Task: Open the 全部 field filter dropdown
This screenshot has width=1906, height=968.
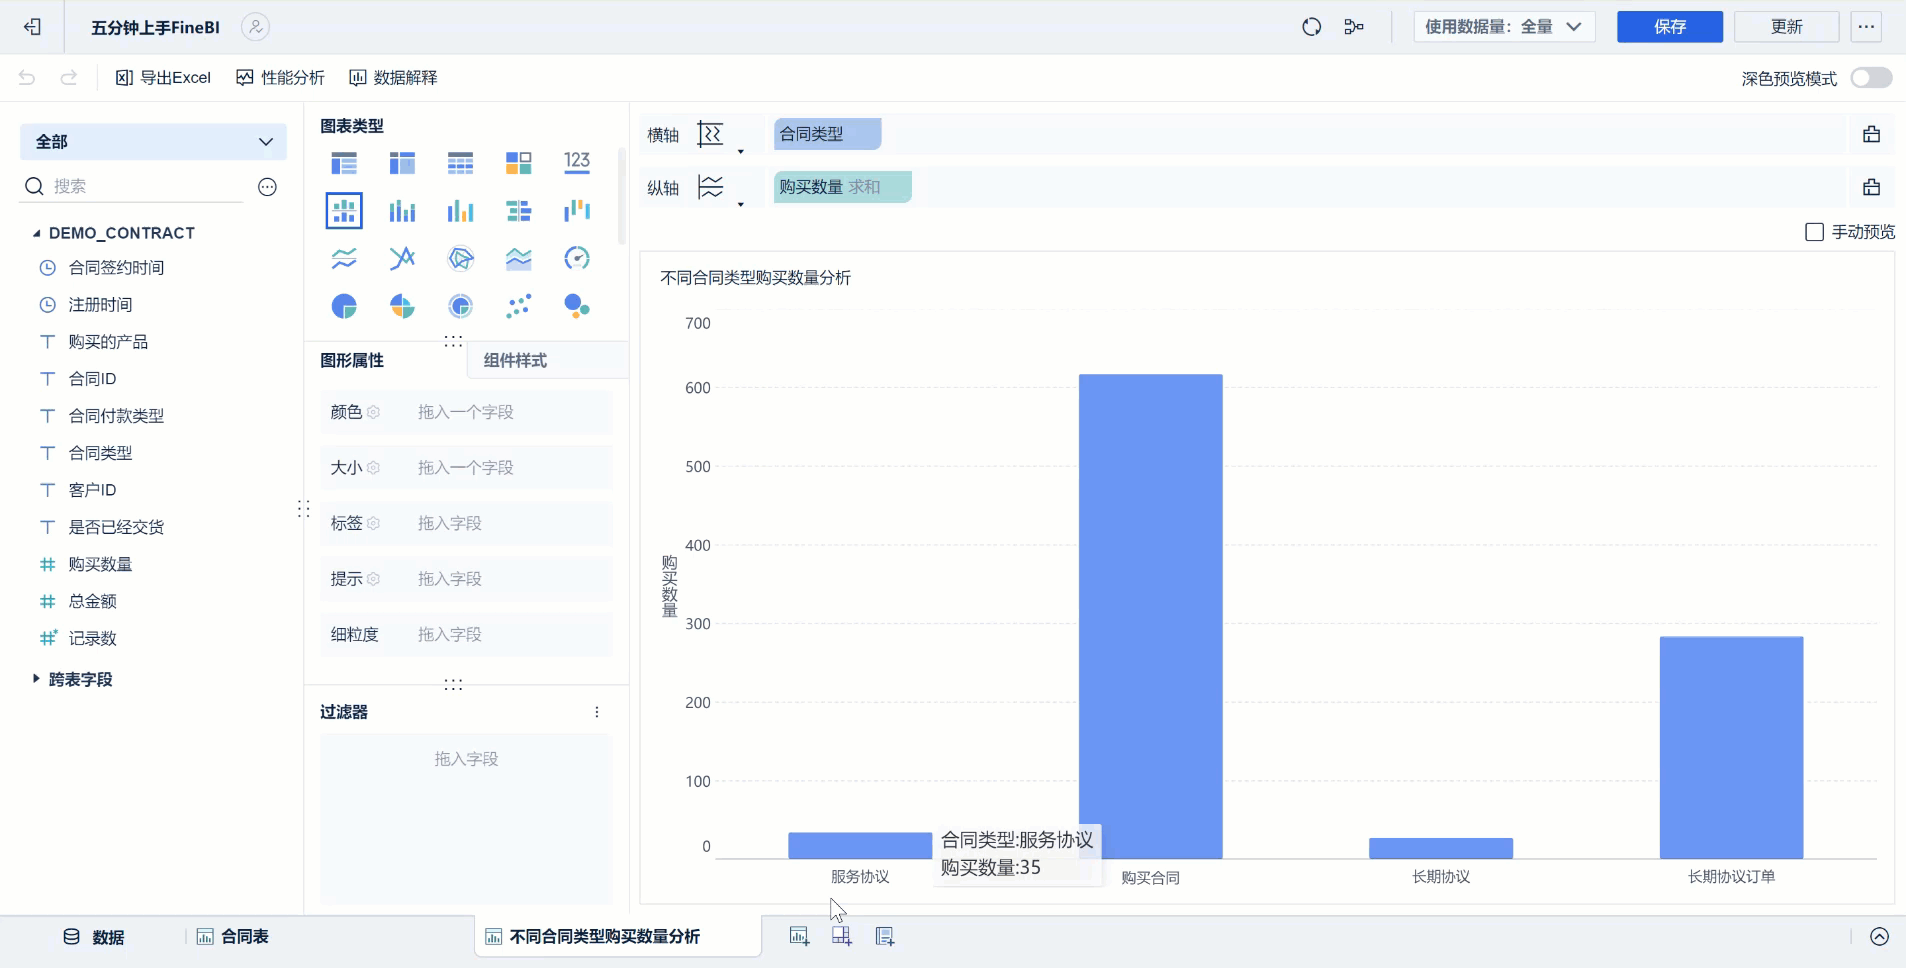Action: tap(153, 142)
